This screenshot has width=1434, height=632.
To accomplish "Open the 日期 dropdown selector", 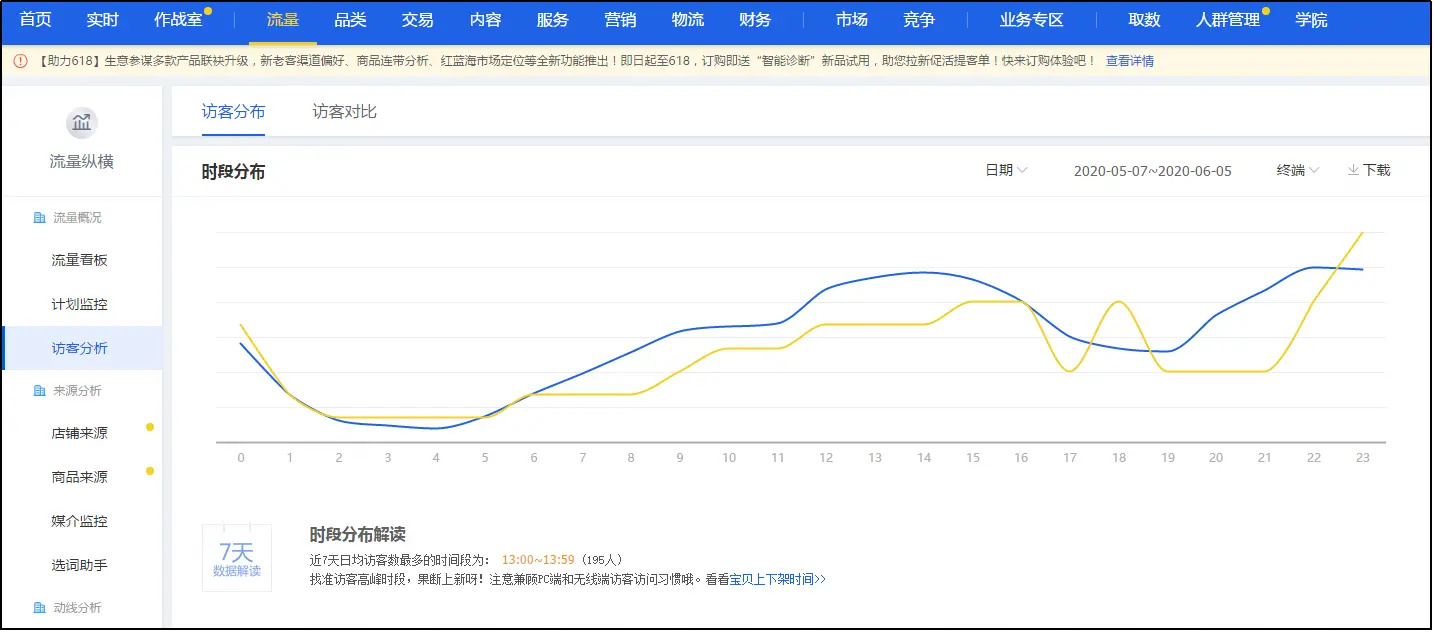I will tap(1006, 170).
